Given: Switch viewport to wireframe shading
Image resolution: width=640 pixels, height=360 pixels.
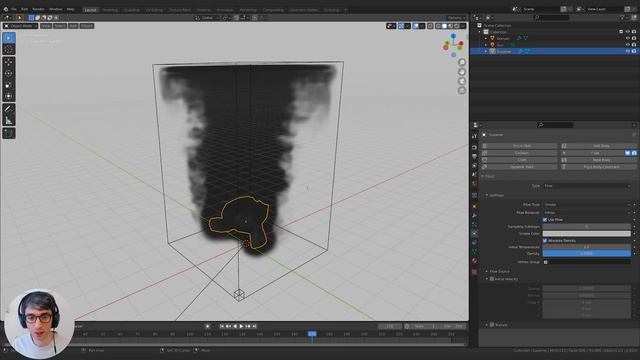Looking at the screenshot, I should click(438, 26).
